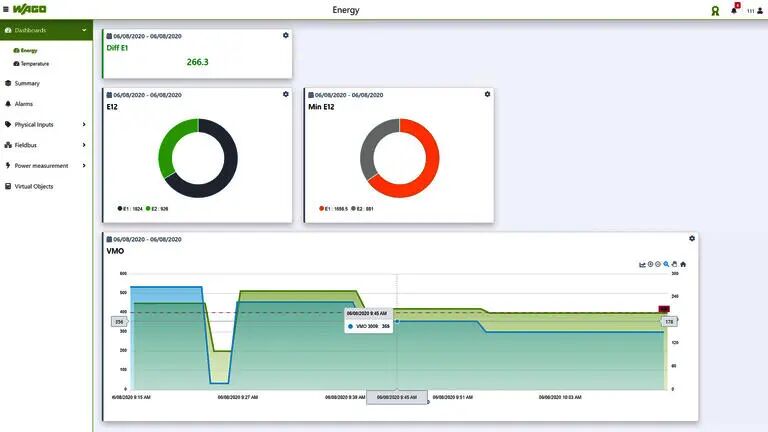Click date range of VMO widget
The height and width of the screenshot is (432, 768).
147,240
